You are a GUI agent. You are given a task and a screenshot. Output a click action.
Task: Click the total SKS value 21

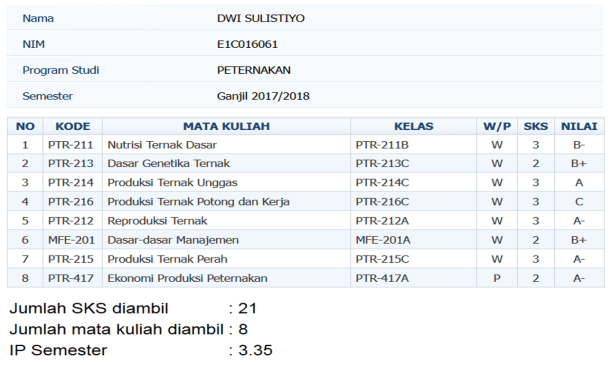(247, 308)
